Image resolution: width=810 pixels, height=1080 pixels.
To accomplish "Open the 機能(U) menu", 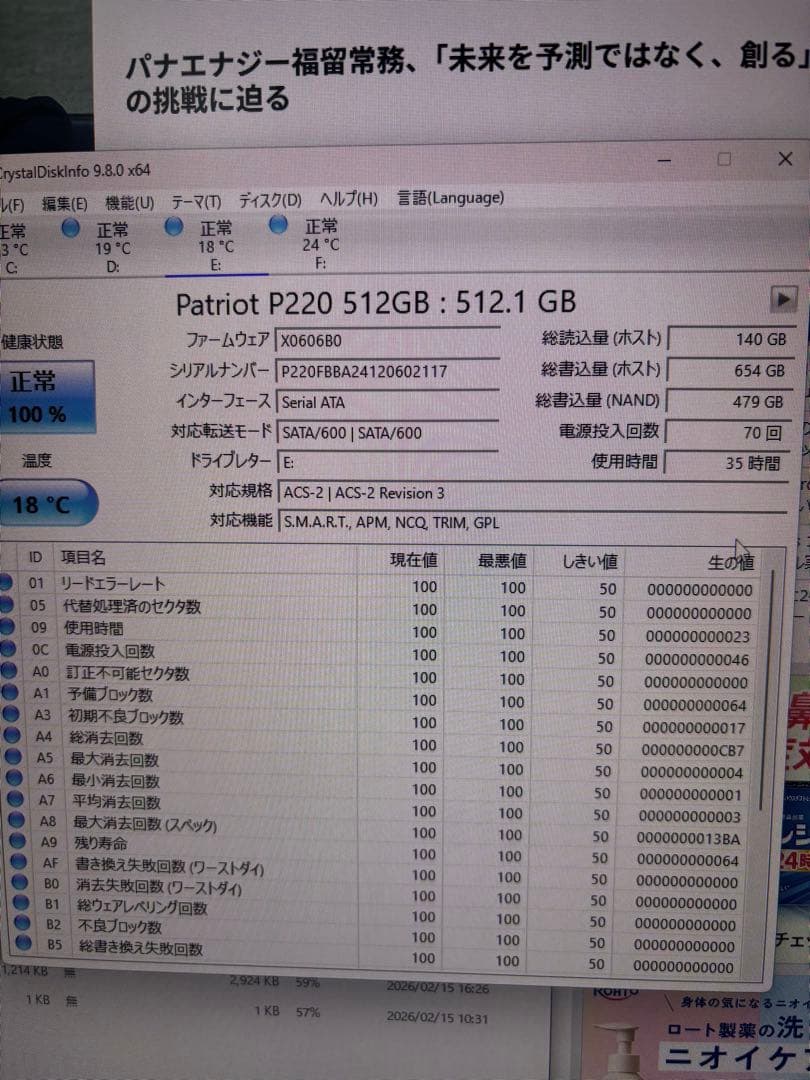I will tap(129, 203).
